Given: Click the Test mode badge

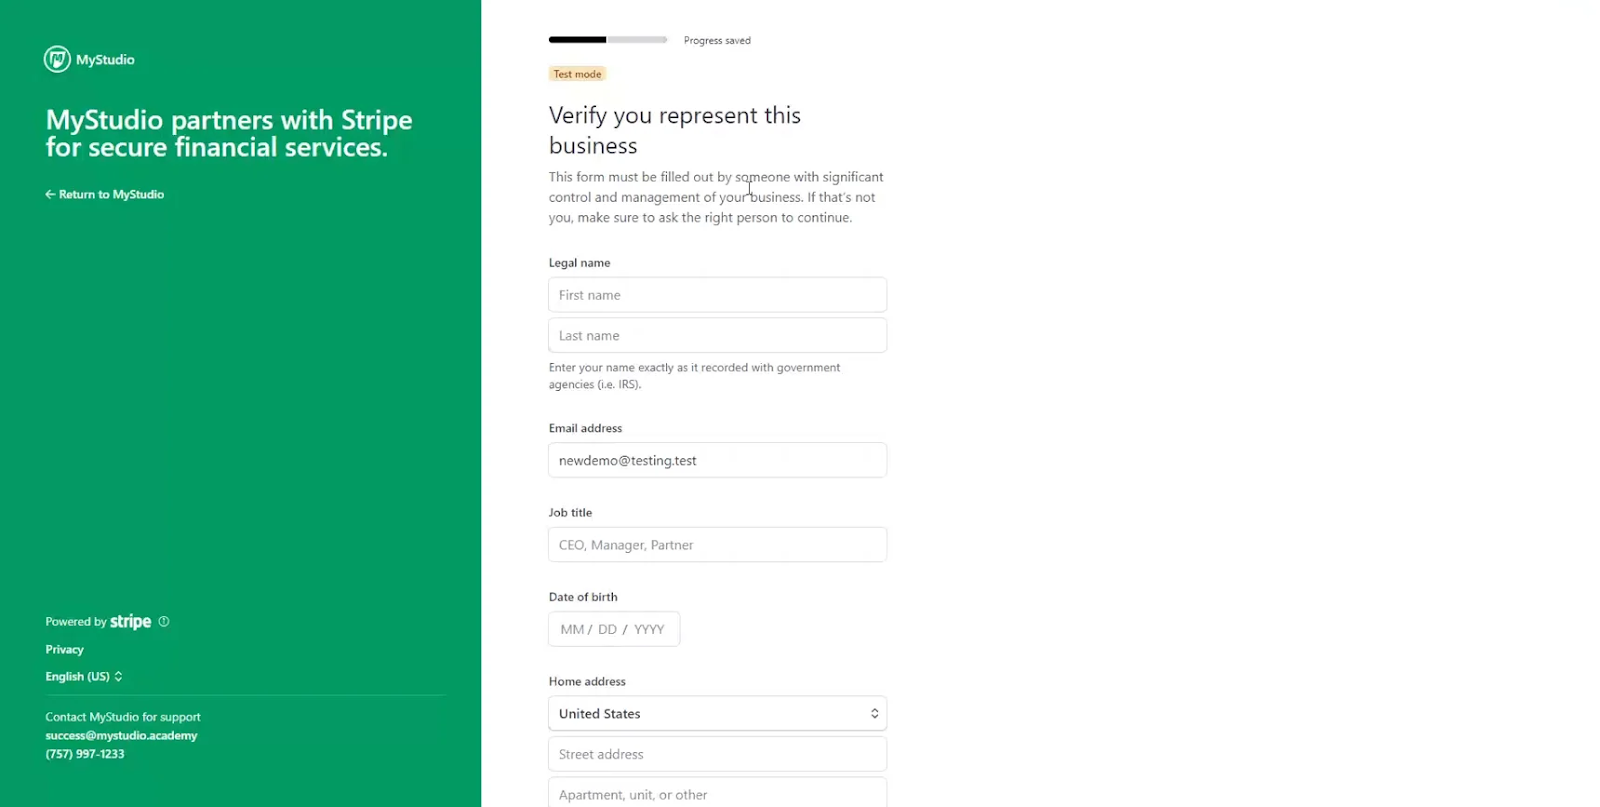Looking at the screenshot, I should click(x=578, y=74).
